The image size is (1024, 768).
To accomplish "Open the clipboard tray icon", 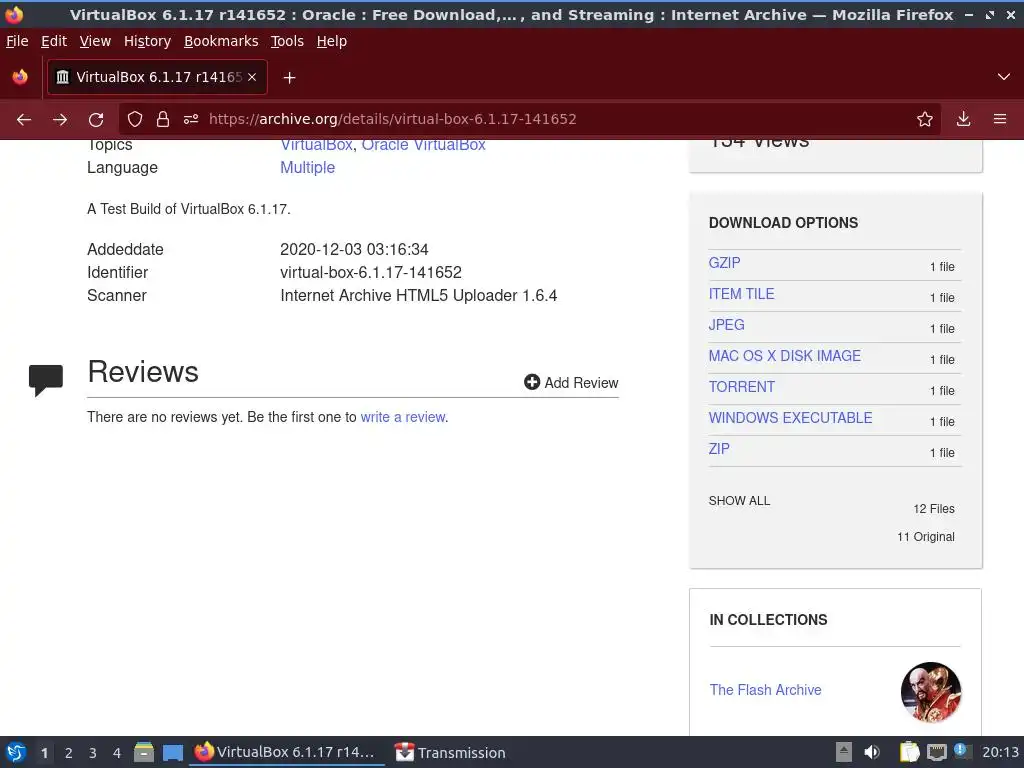I will point(909,752).
